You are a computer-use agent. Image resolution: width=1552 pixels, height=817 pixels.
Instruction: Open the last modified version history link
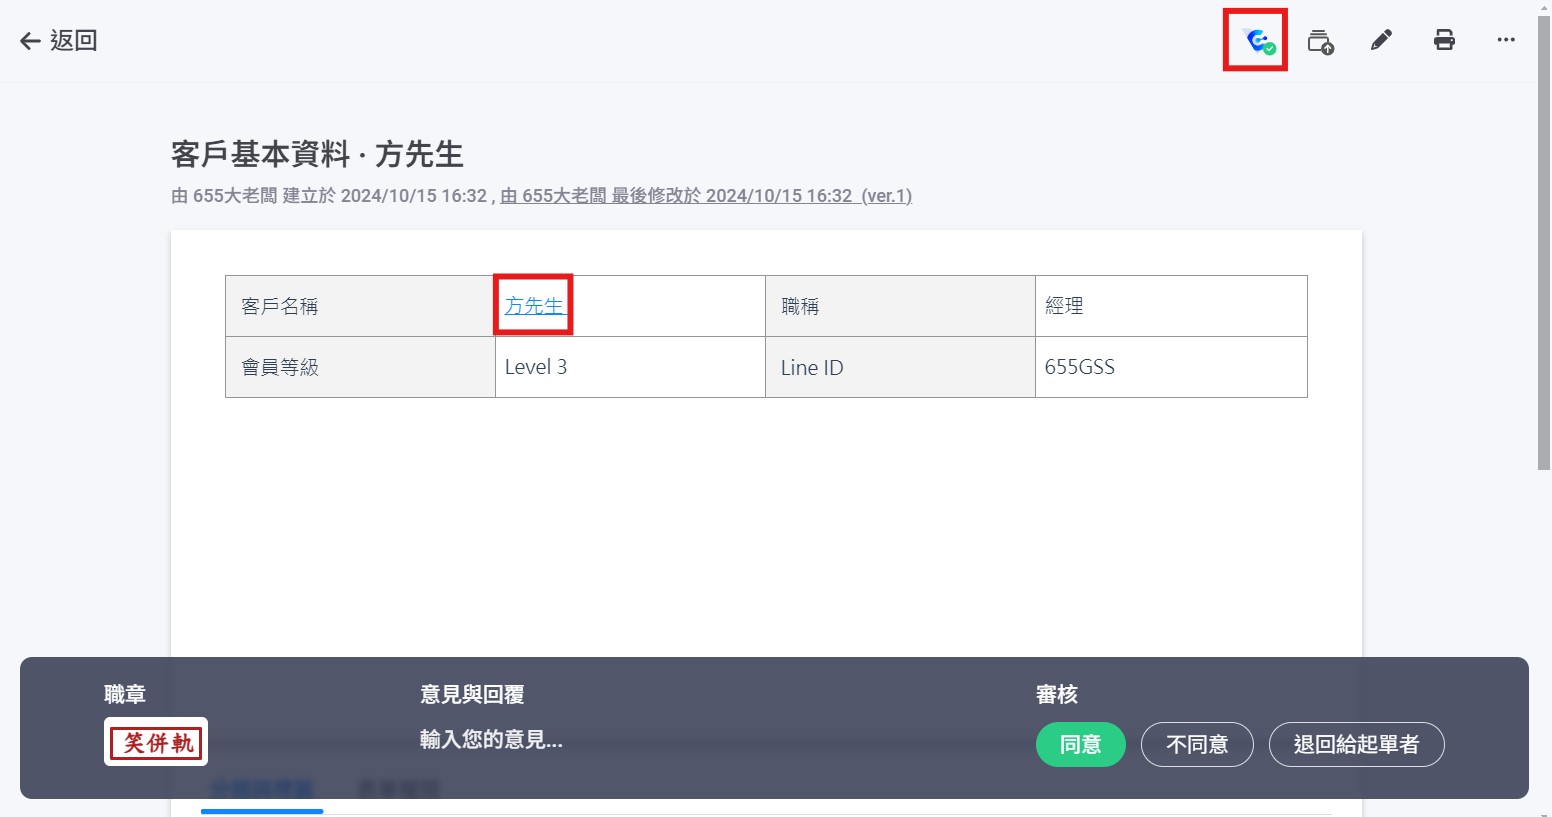pyautogui.click(x=706, y=196)
